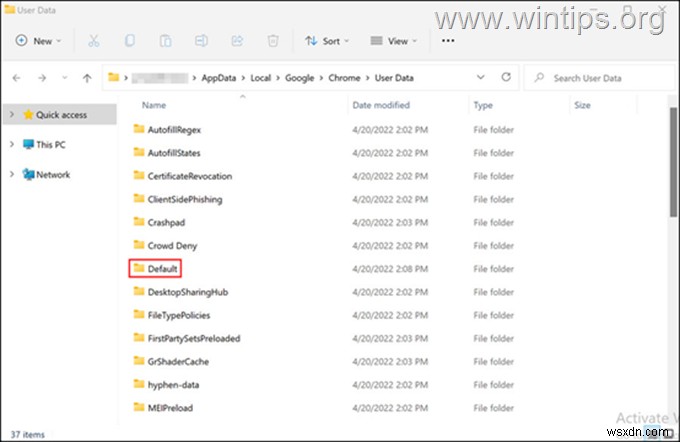Image resolution: width=680 pixels, height=442 pixels.
Task: Select the hyphen-data folder
Action: pos(173,385)
